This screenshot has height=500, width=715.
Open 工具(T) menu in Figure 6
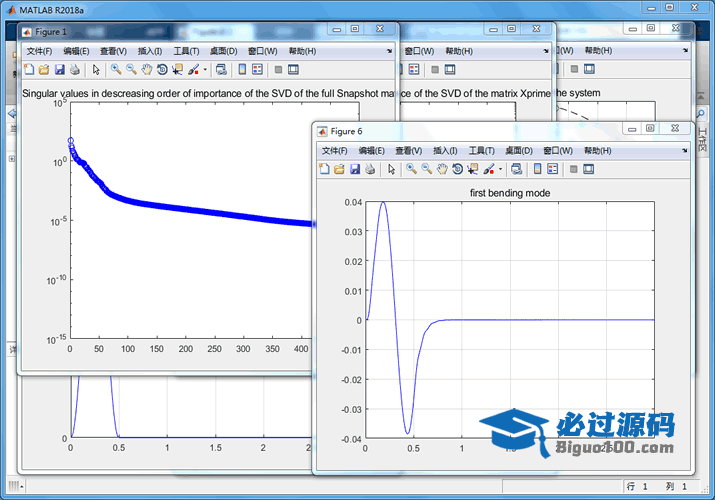(482, 150)
